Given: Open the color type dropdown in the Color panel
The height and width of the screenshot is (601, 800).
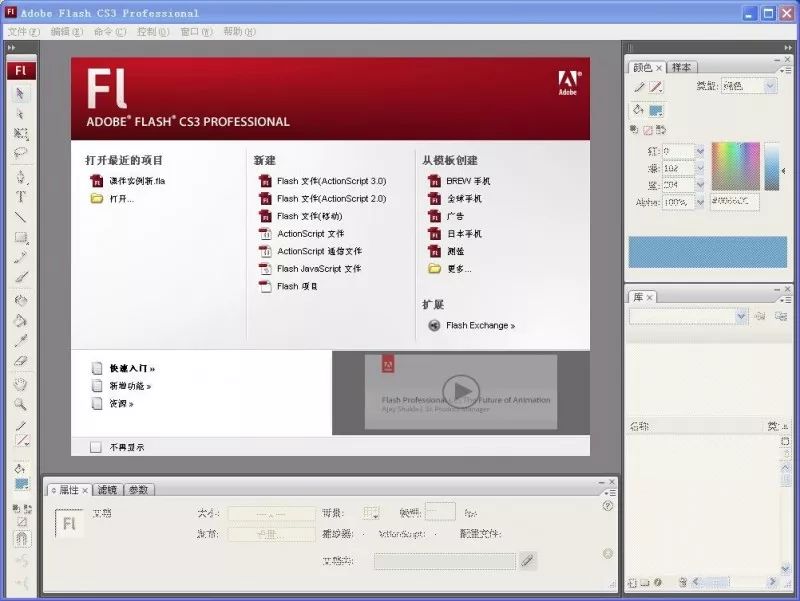Looking at the screenshot, I should tap(770, 85).
